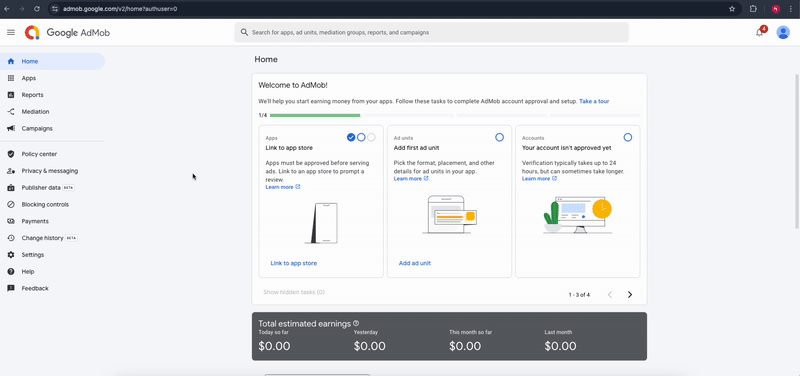Go to next tasks page chevron
The image size is (800, 376).
point(630,294)
